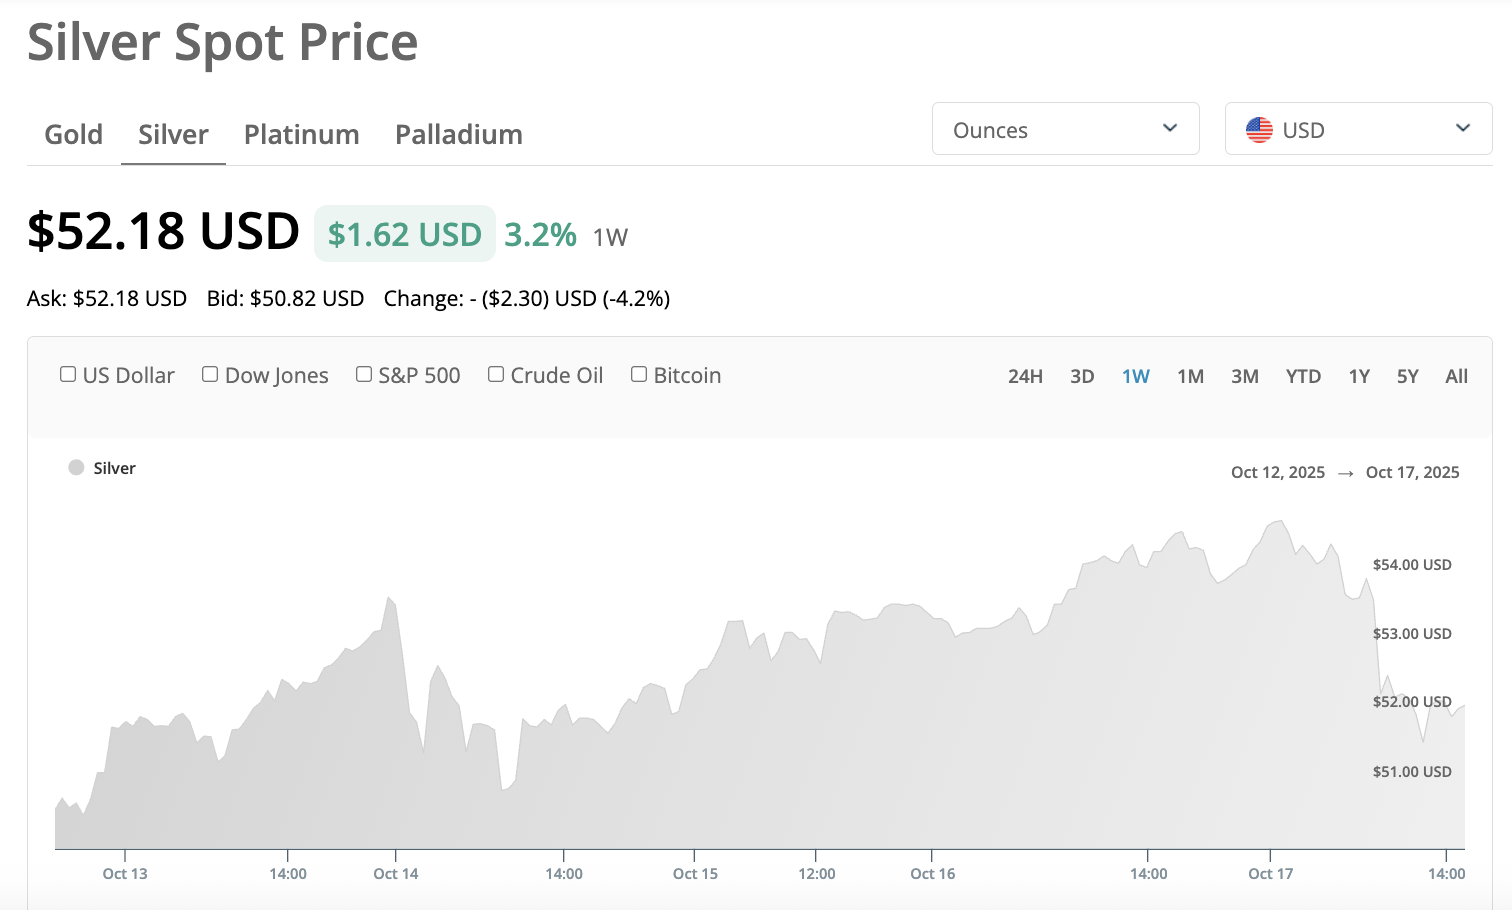Screen dimensions: 1512x910
Task: Select the Palladium tab
Action: [458, 134]
